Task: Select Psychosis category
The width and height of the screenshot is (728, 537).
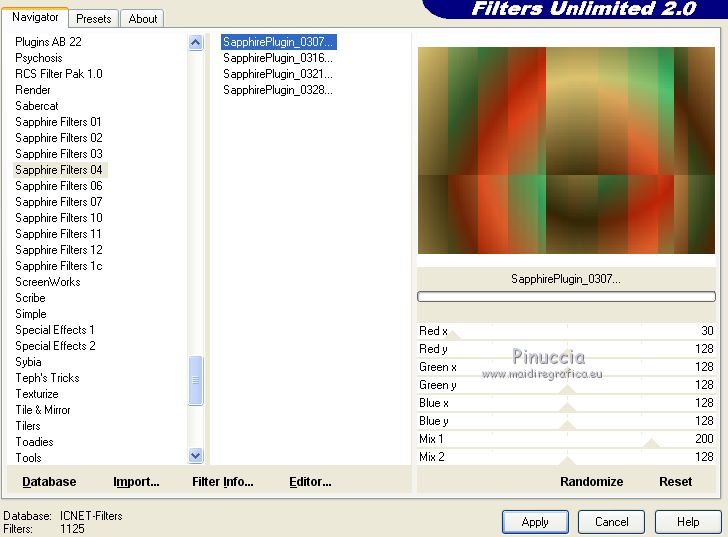Action: [39, 58]
